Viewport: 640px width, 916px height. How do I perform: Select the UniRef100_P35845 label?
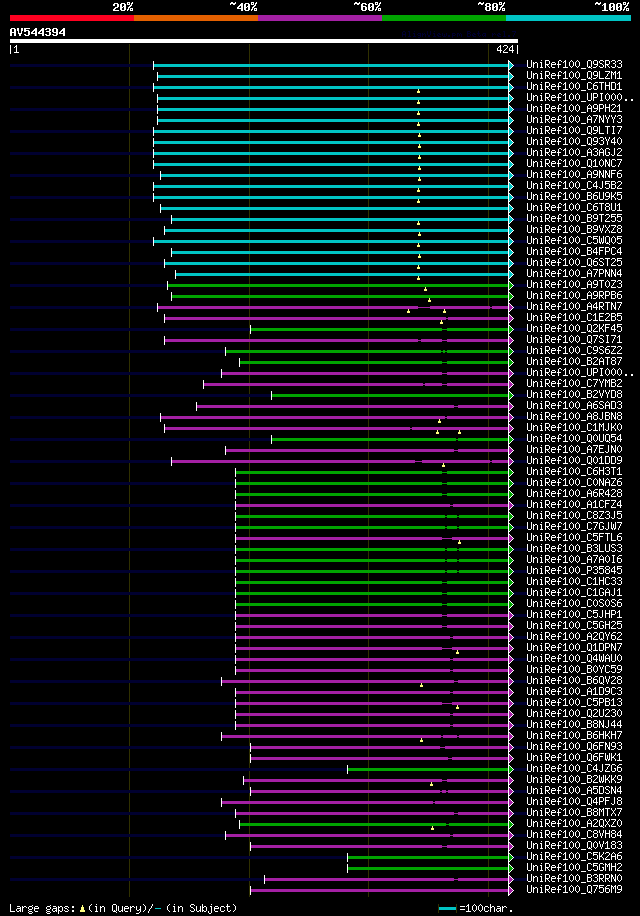tap(574, 571)
